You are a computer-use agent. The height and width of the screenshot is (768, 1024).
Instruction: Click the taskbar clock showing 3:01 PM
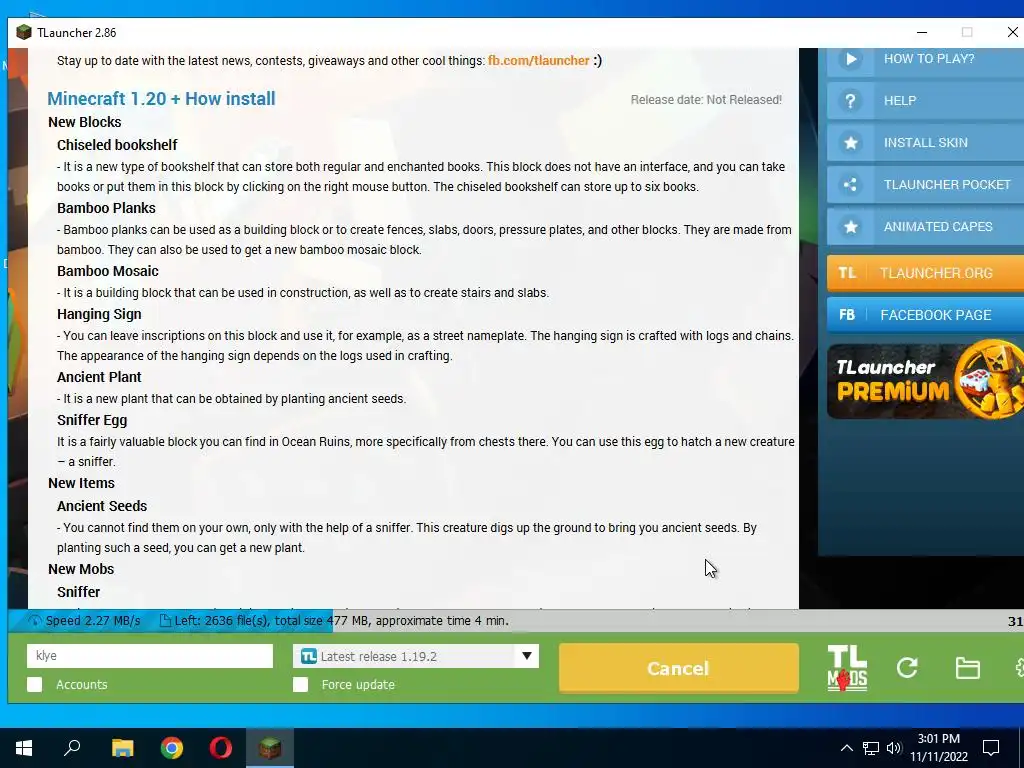(x=938, y=748)
